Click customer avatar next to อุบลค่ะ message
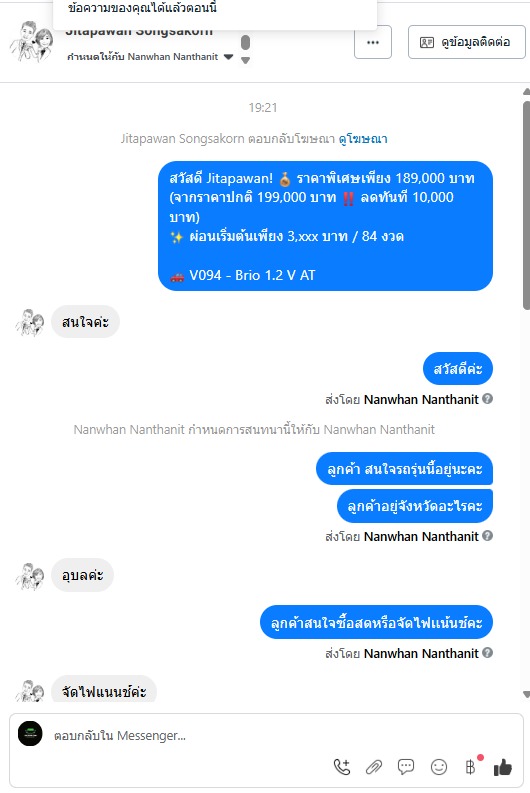Screen dimensions: 530x793 click(x=30, y=576)
